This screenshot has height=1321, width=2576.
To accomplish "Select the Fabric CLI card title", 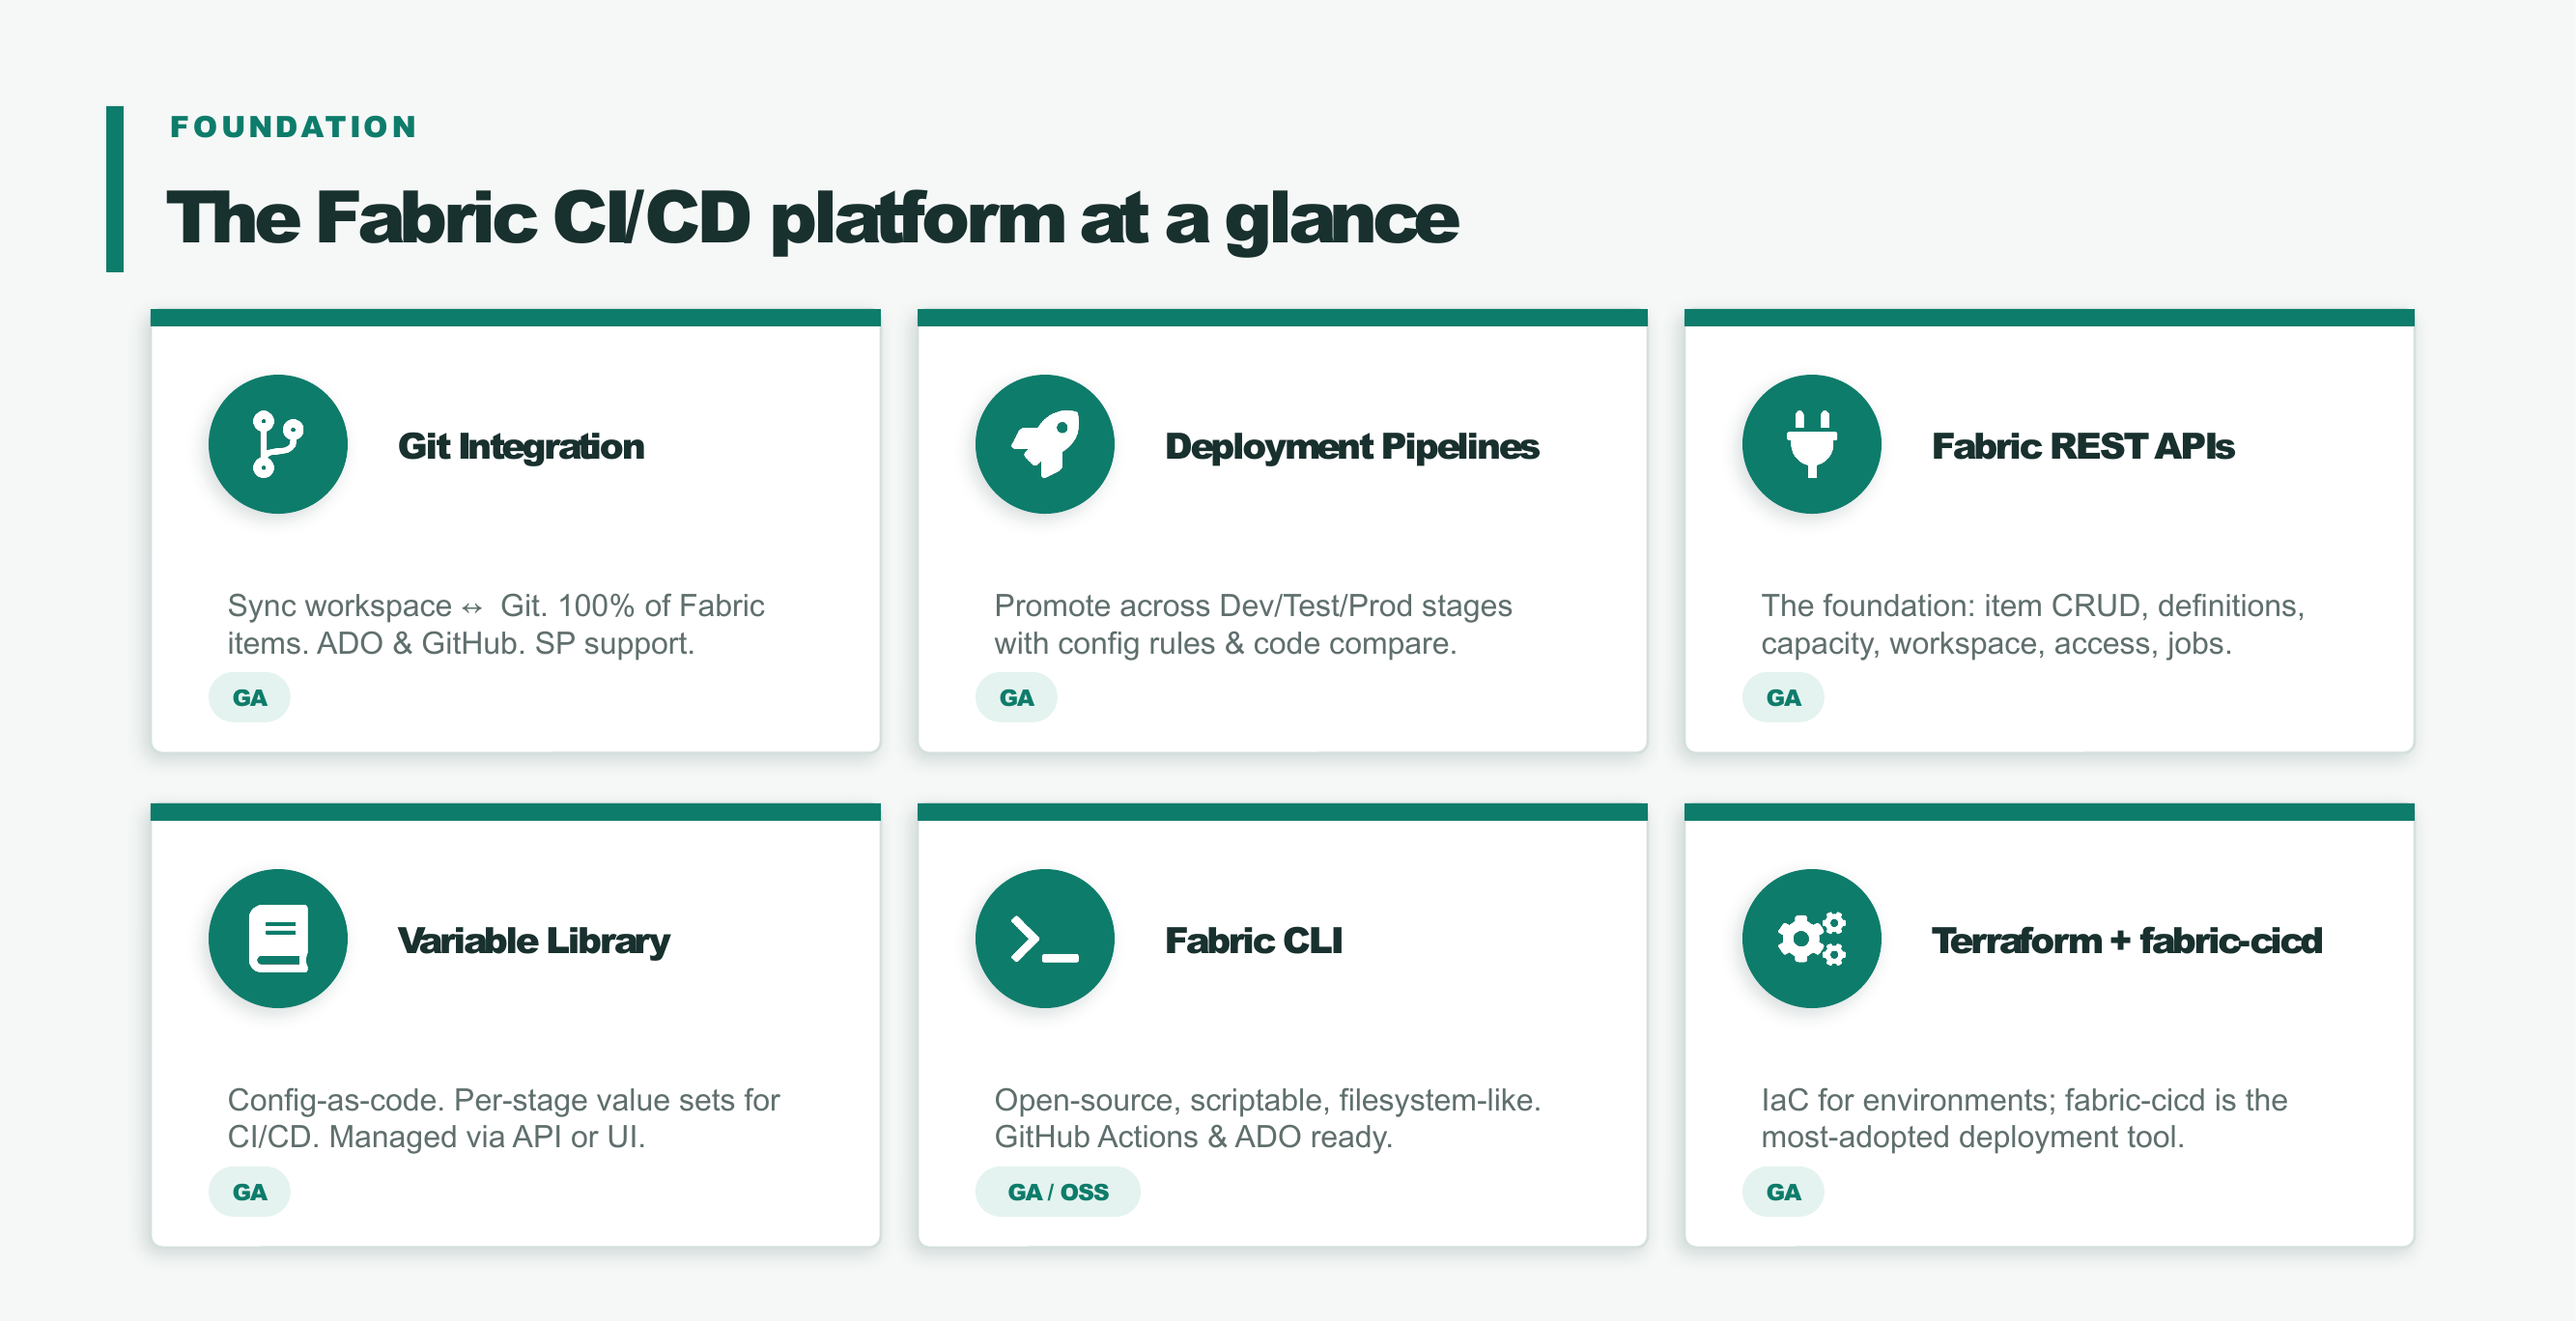I will (x=1254, y=940).
